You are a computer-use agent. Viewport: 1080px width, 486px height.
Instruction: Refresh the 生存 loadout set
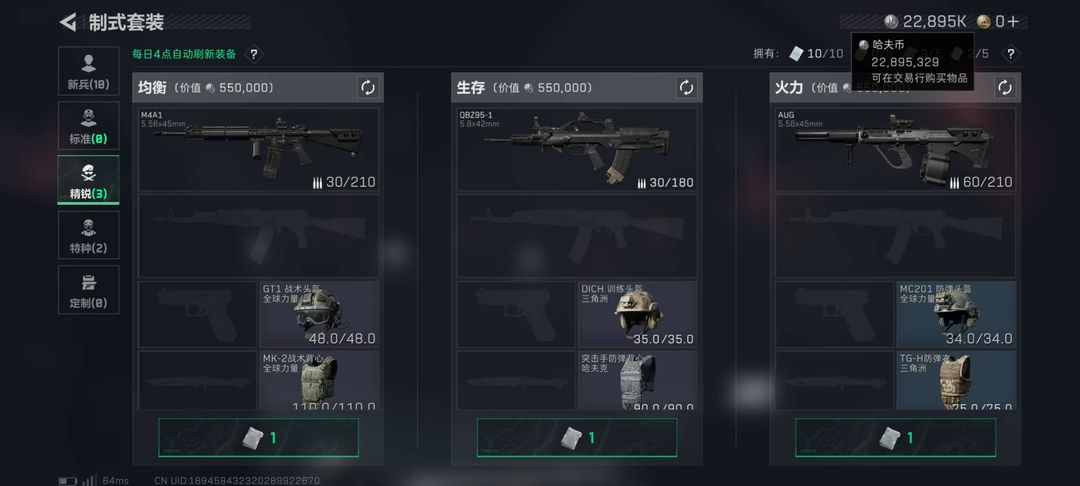[x=687, y=87]
